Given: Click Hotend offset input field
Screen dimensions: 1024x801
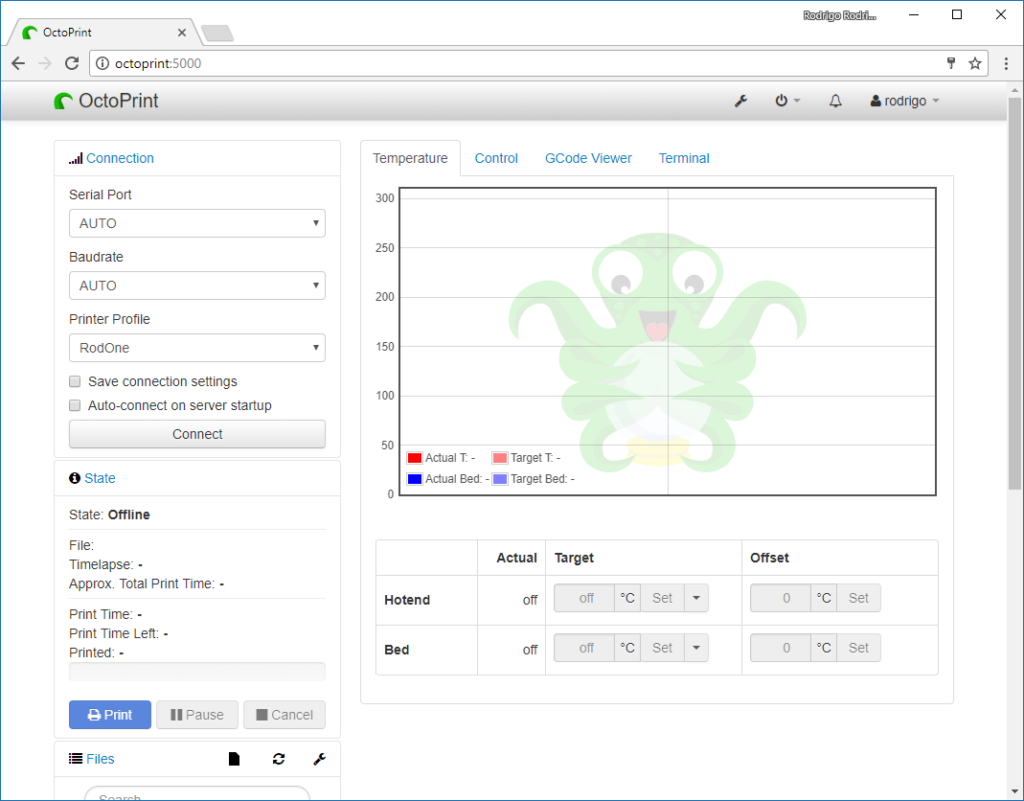Looking at the screenshot, I should coord(780,598).
